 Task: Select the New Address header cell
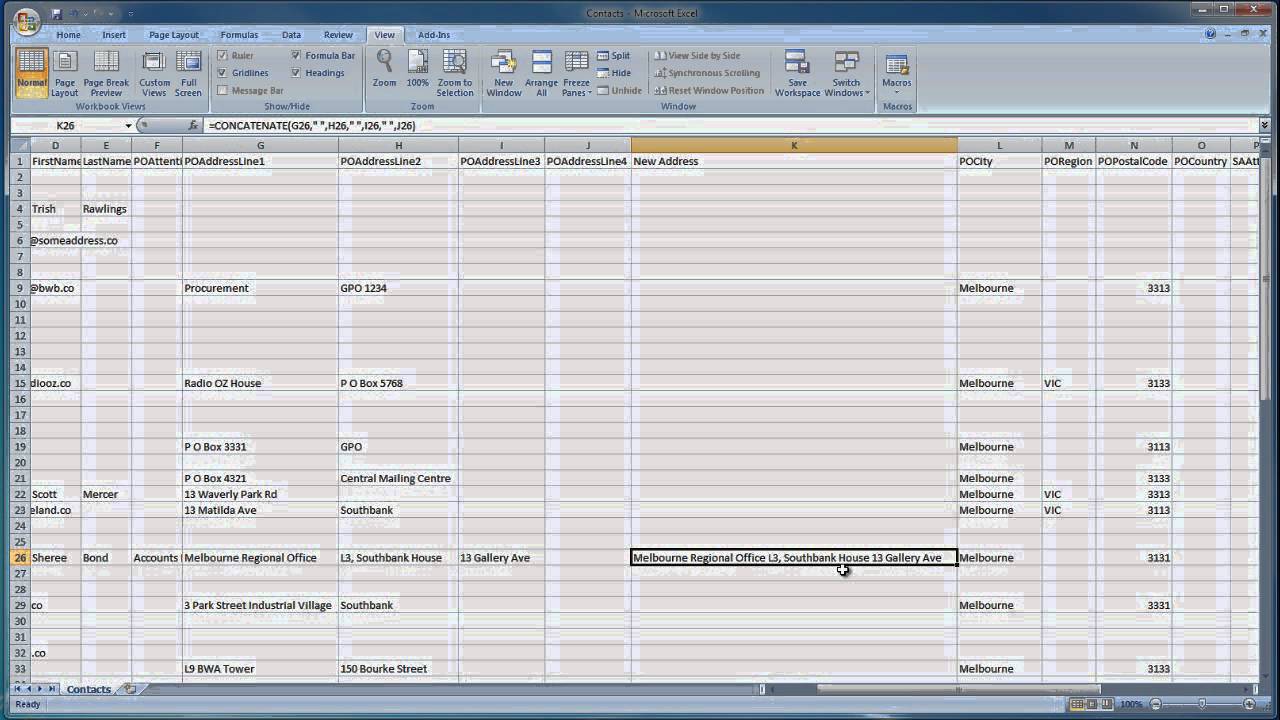click(x=794, y=161)
